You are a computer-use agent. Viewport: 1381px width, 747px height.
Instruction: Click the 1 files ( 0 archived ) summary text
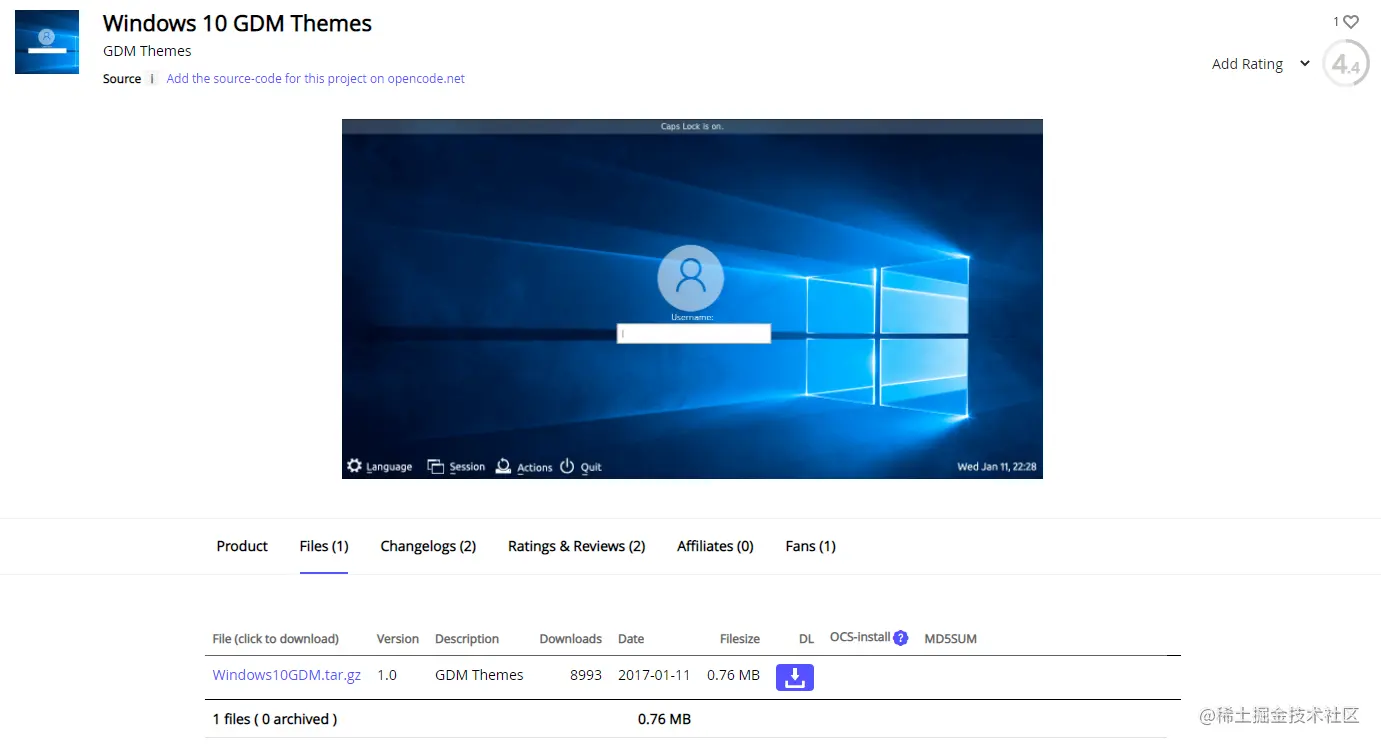tap(275, 719)
